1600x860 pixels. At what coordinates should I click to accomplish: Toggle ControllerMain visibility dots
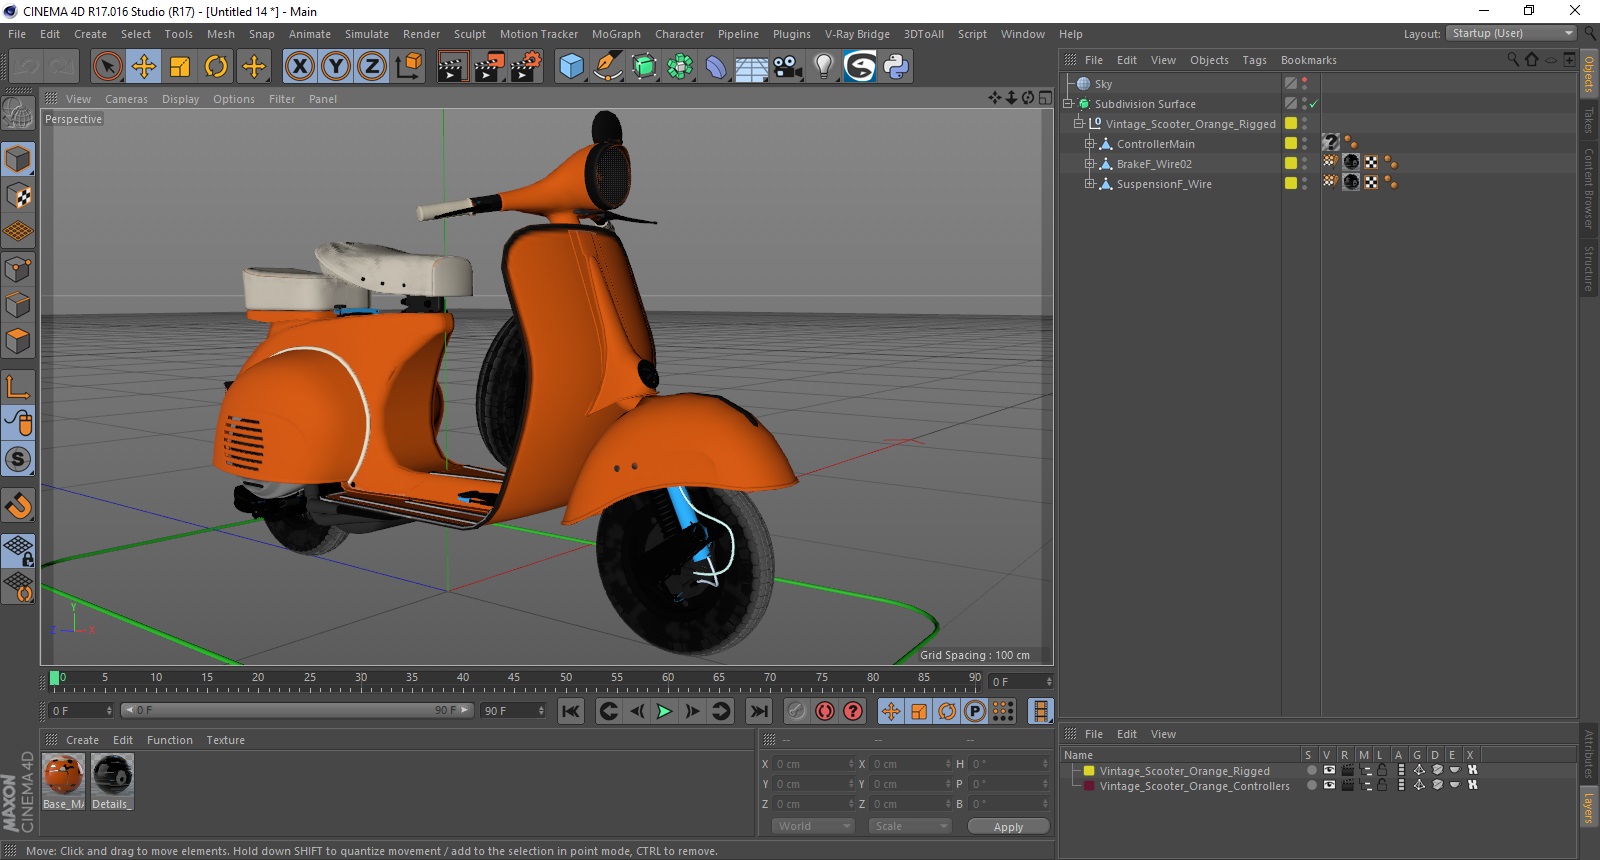tap(1304, 144)
